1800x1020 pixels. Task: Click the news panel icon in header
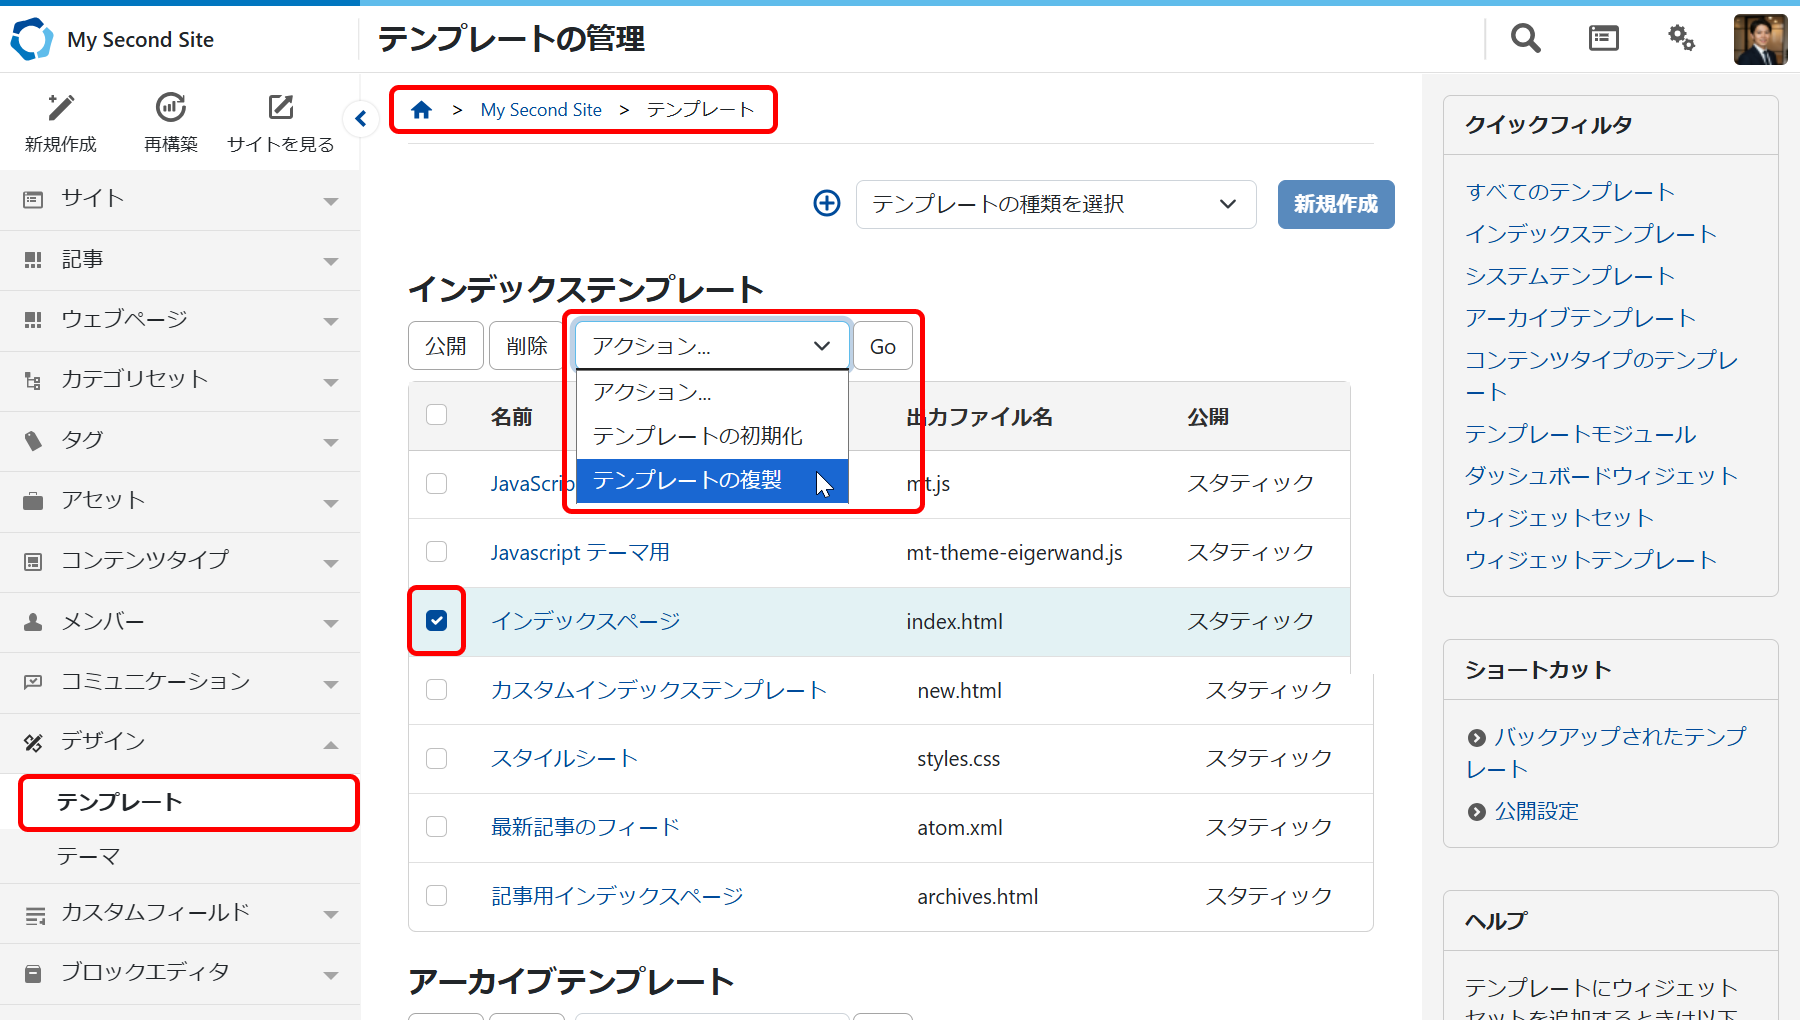tap(1603, 39)
